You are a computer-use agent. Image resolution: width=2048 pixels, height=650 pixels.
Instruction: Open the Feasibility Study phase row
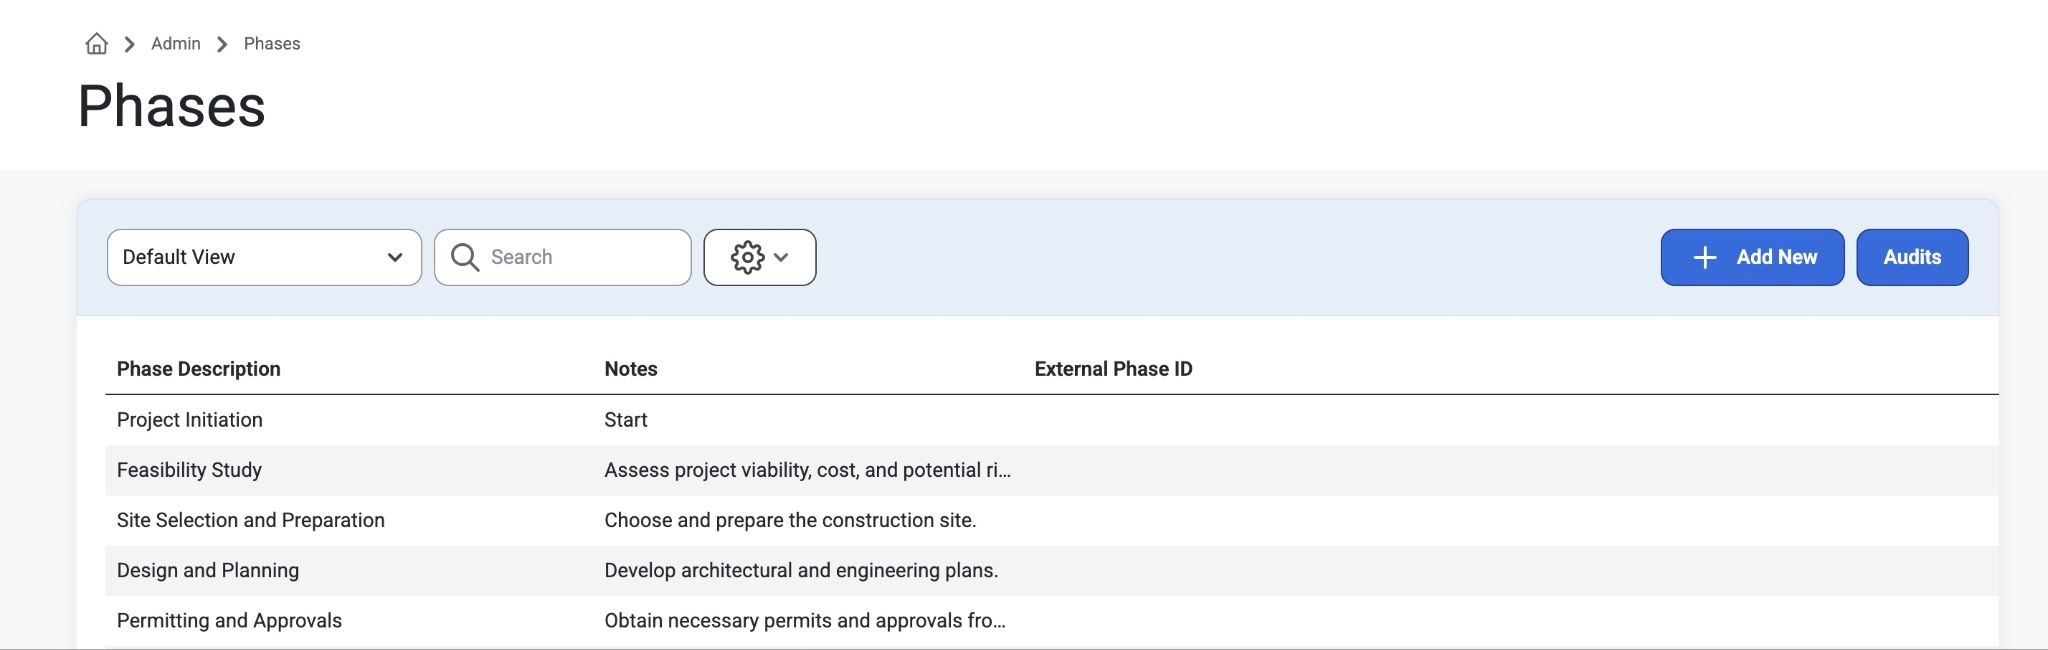pyautogui.click(x=1052, y=470)
